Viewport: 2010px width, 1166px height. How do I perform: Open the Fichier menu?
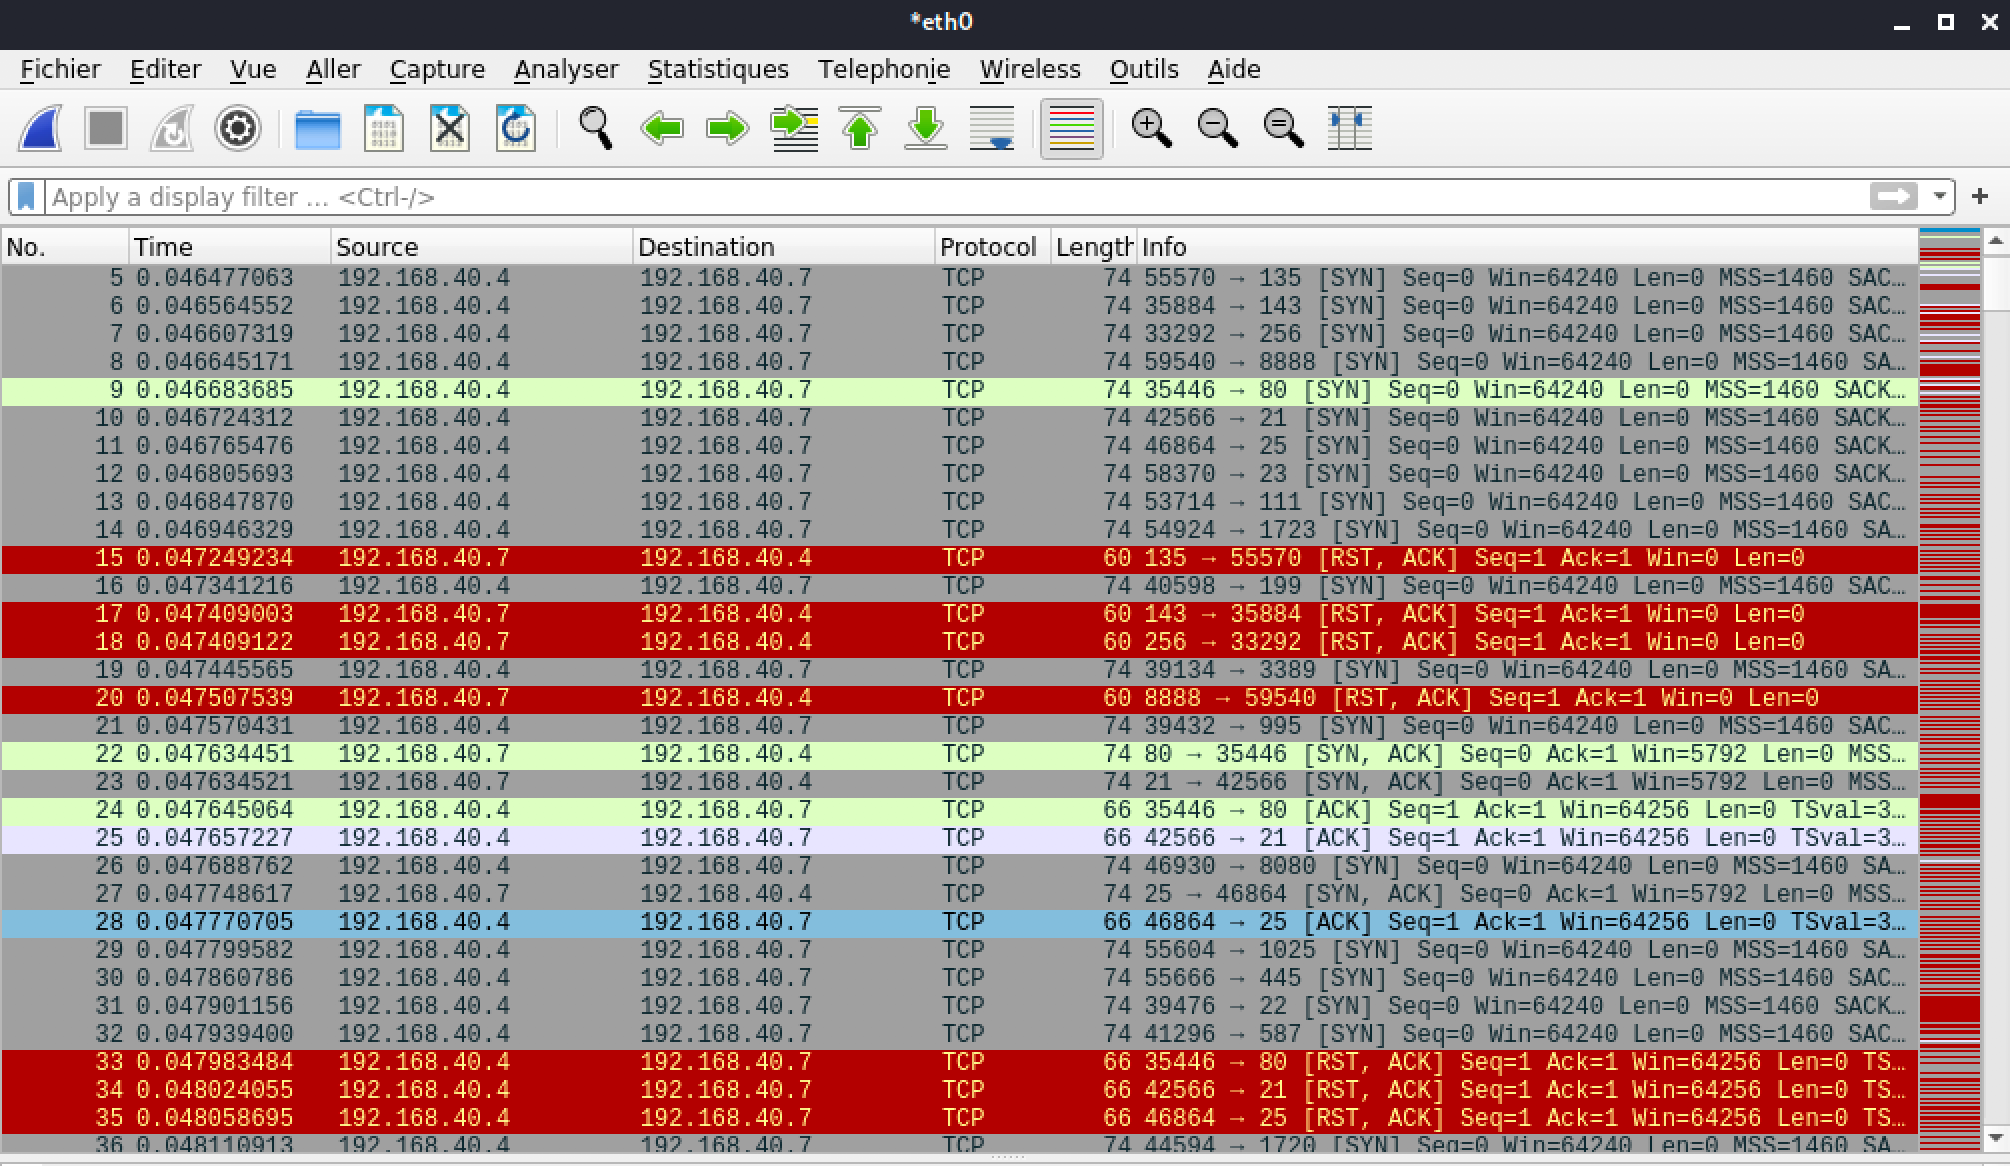tap(60, 69)
